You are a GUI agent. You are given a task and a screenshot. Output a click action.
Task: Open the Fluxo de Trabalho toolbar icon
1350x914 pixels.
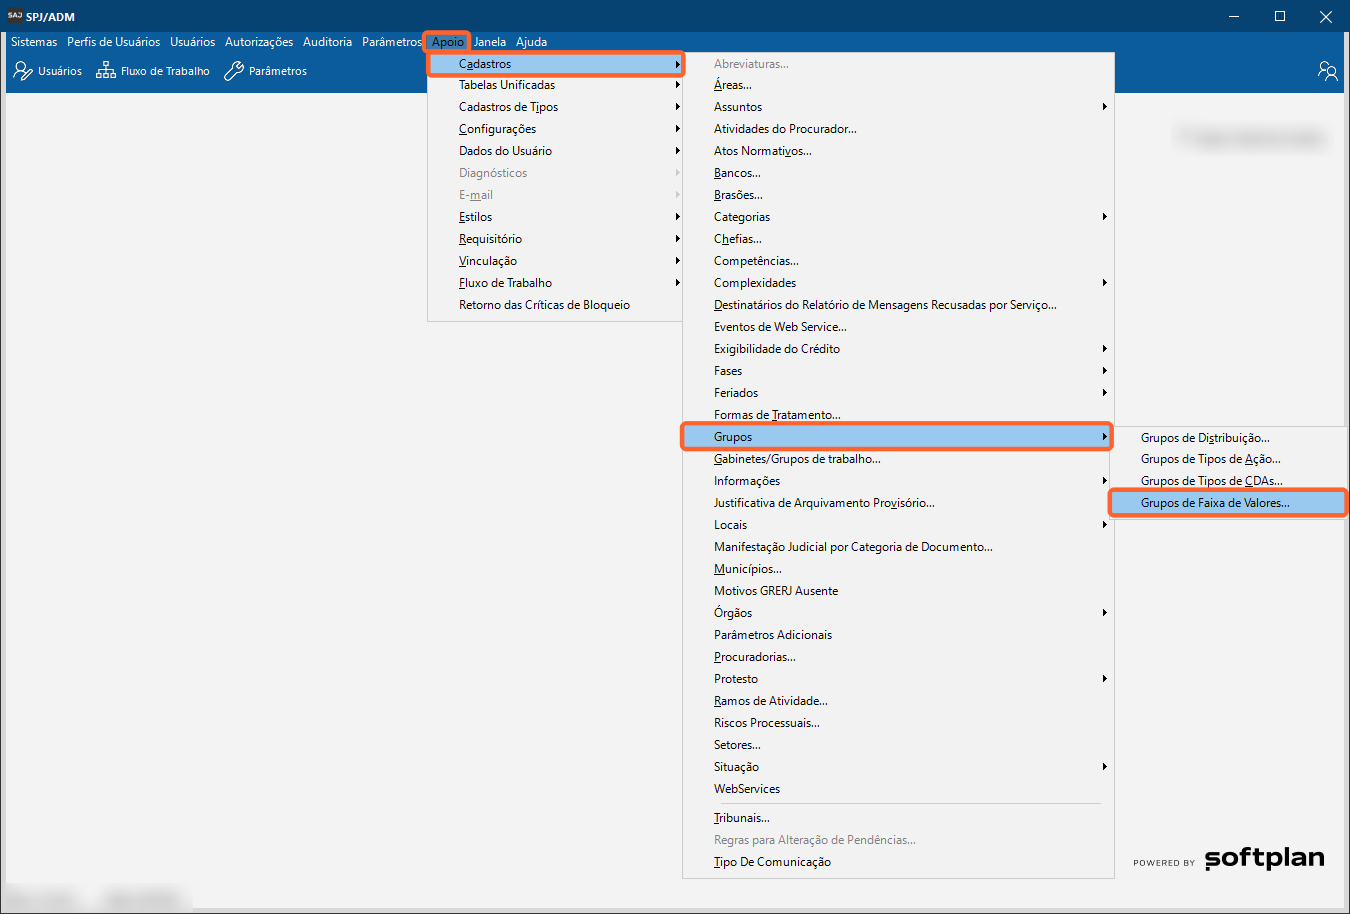(x=106, y=71)
